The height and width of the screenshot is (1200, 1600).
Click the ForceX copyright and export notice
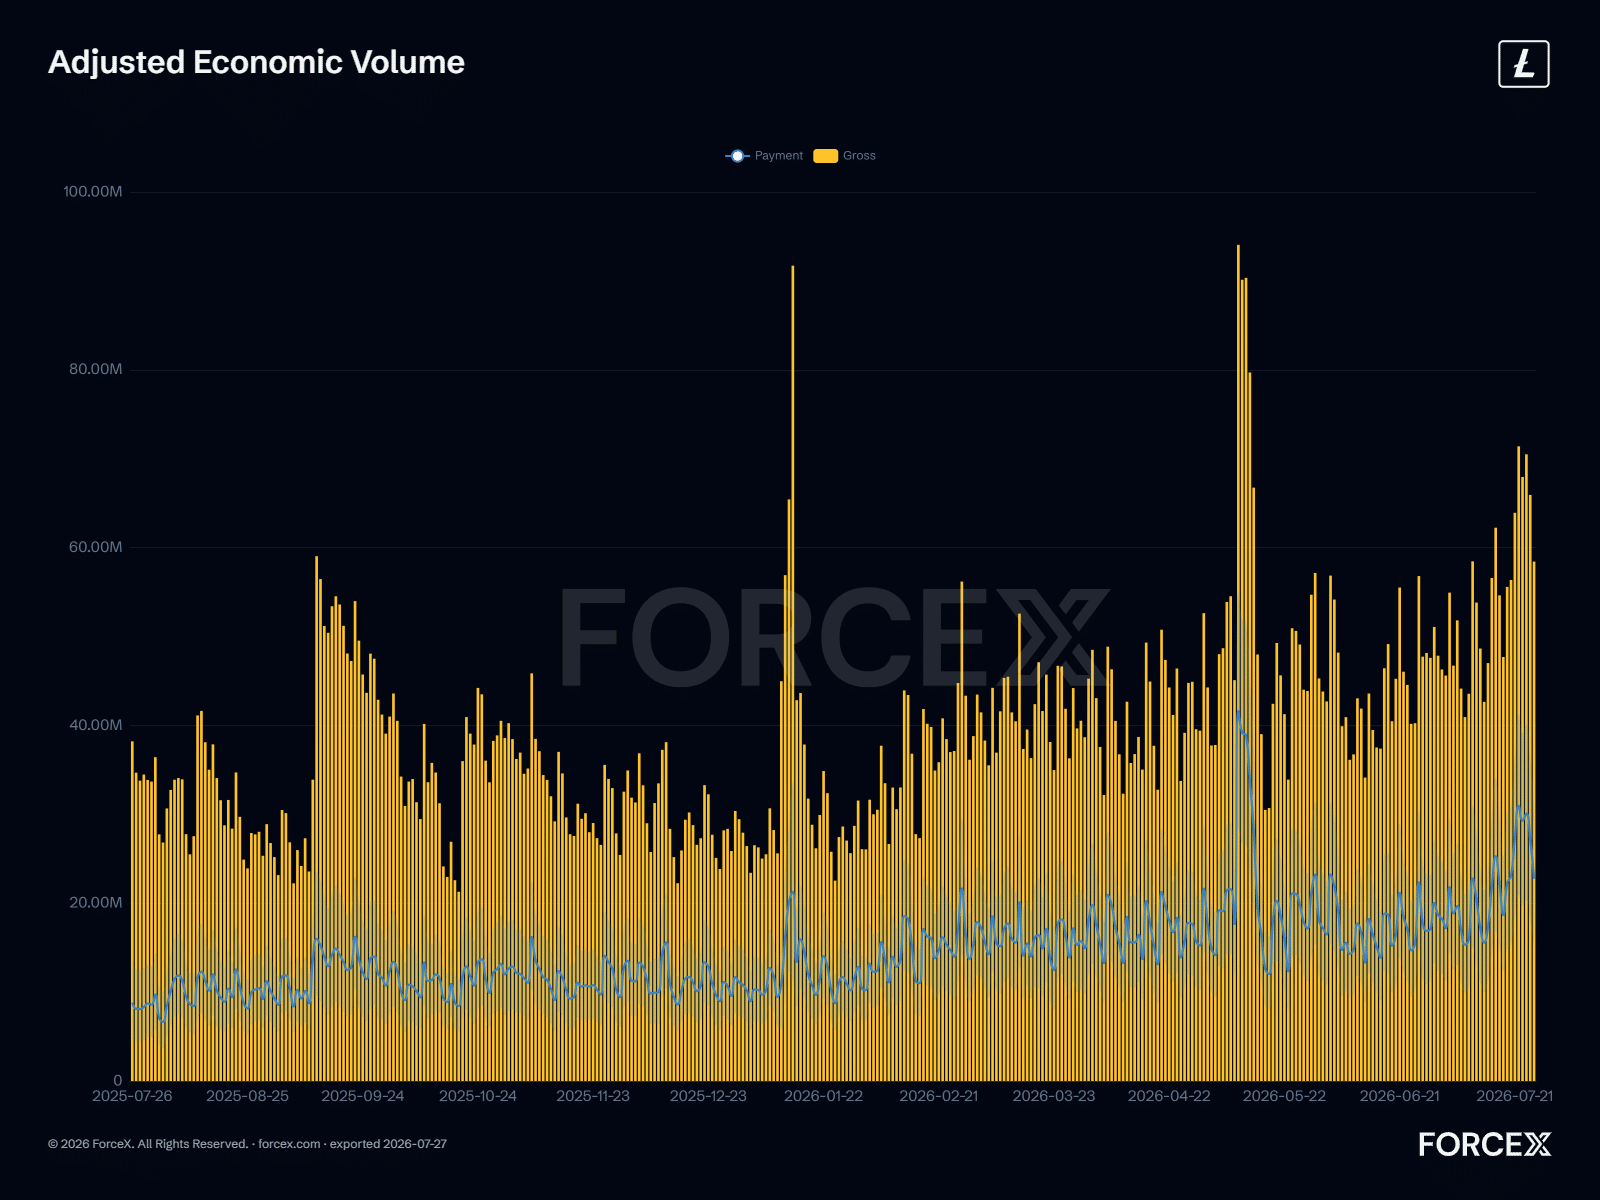point(247,1144)
